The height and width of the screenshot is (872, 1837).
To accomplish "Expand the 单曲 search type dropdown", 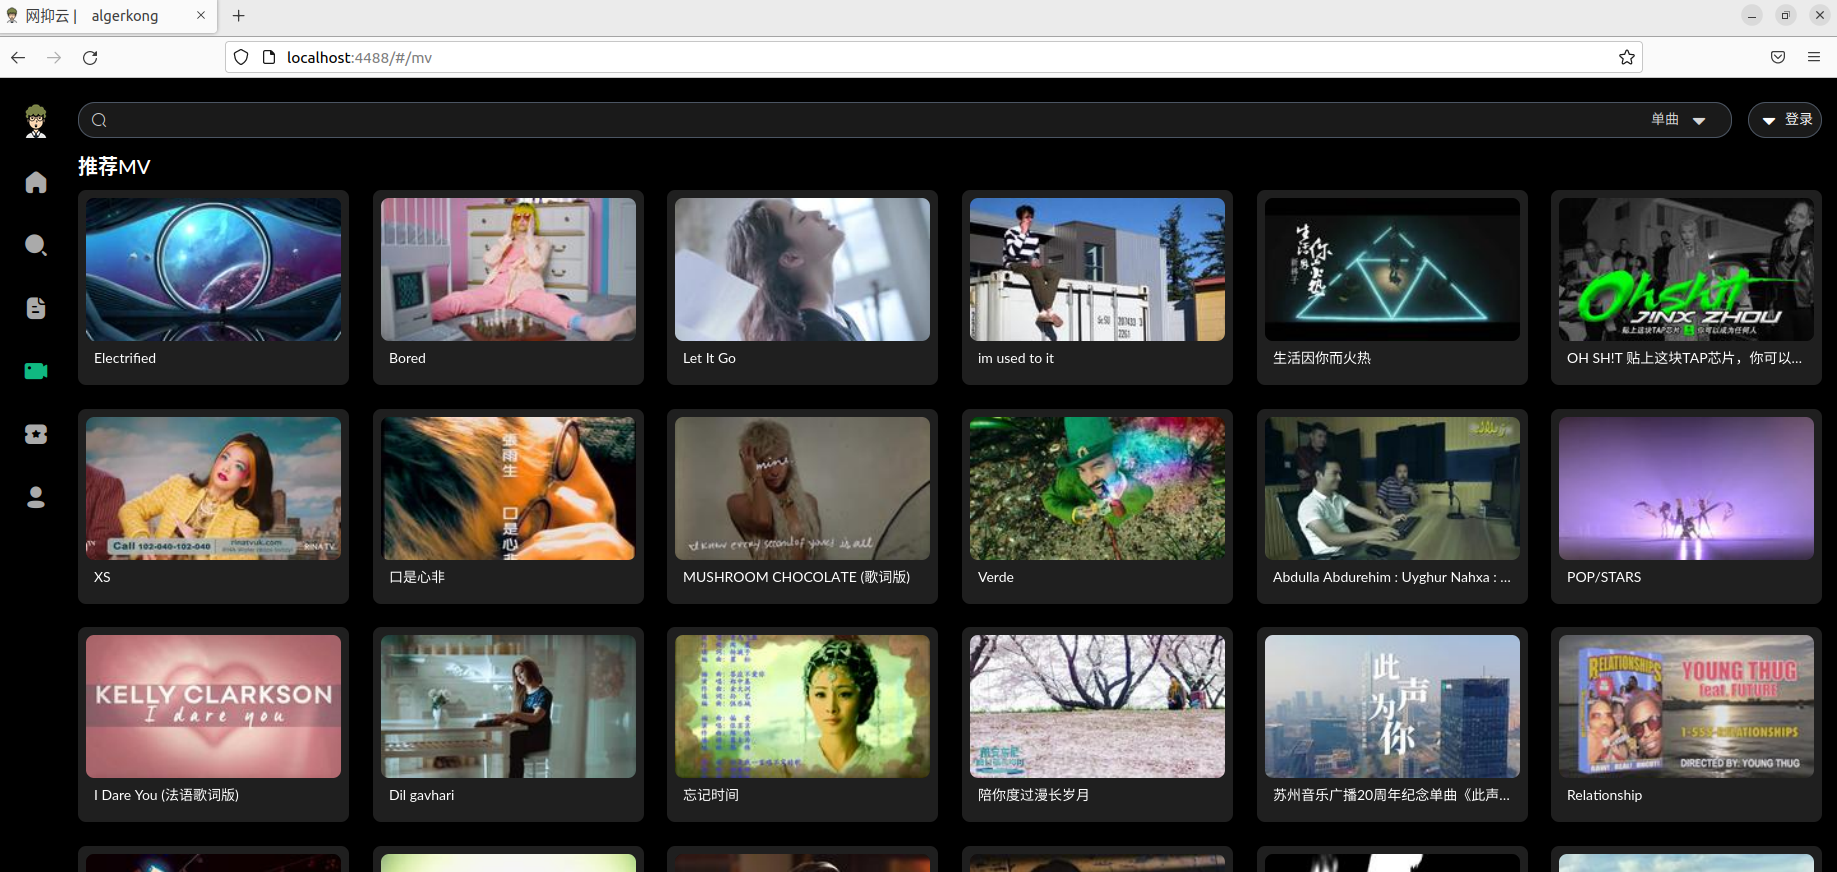I will pyautogui.click(x=1679, y=120).
